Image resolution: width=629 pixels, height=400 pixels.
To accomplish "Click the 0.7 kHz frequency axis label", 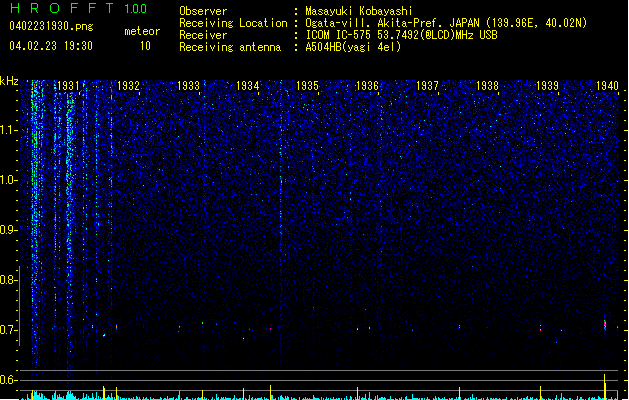I will tap(8, 330).
